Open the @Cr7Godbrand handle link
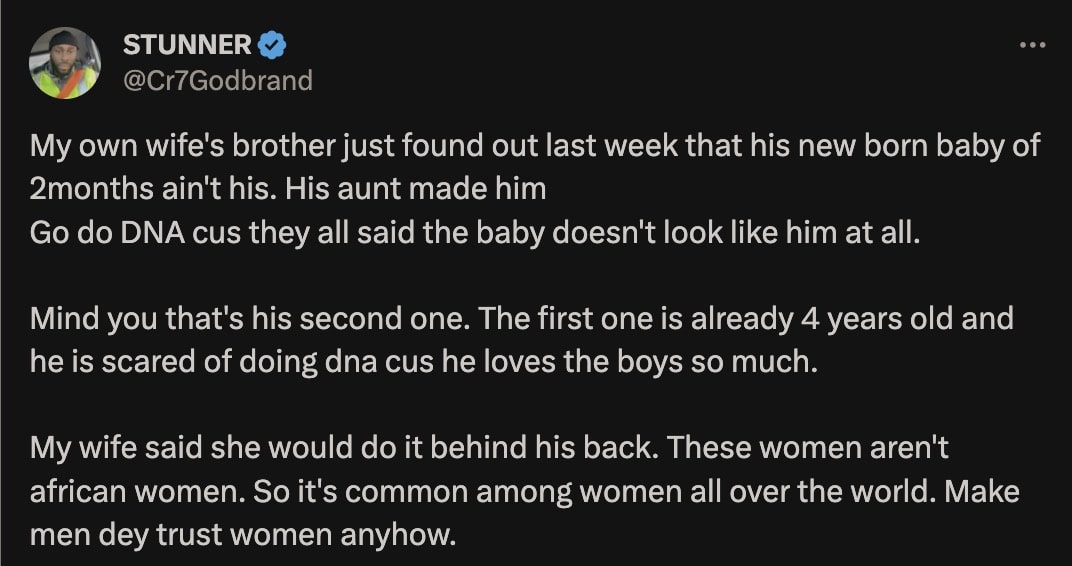 point(217,80)
